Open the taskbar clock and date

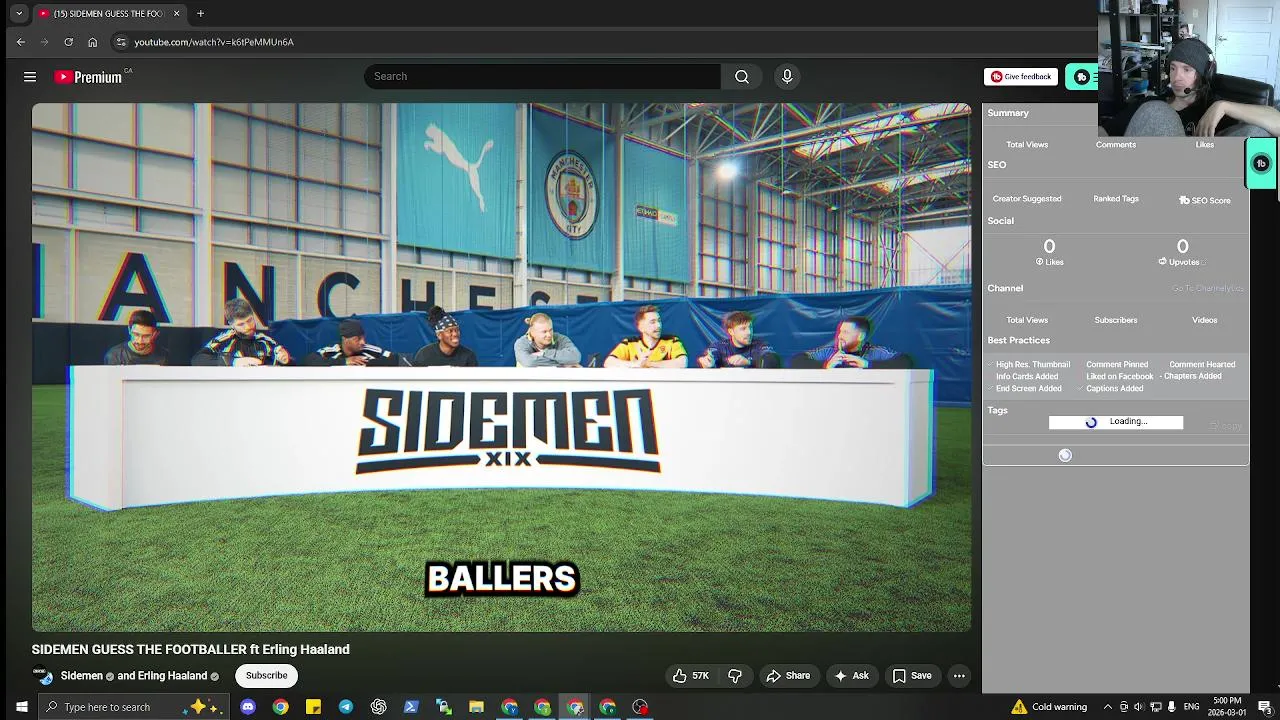click(1227, 707)
